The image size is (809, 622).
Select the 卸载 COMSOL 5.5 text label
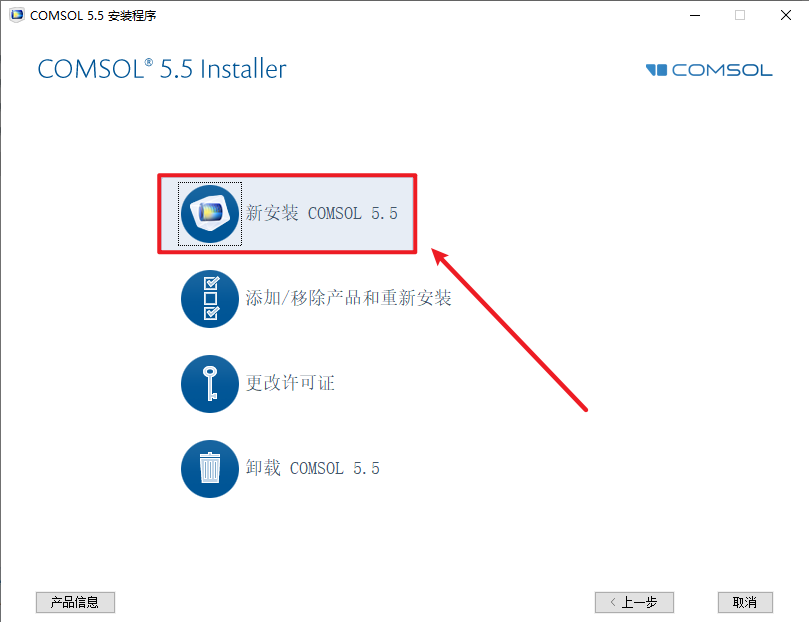(x=313, y=468)
